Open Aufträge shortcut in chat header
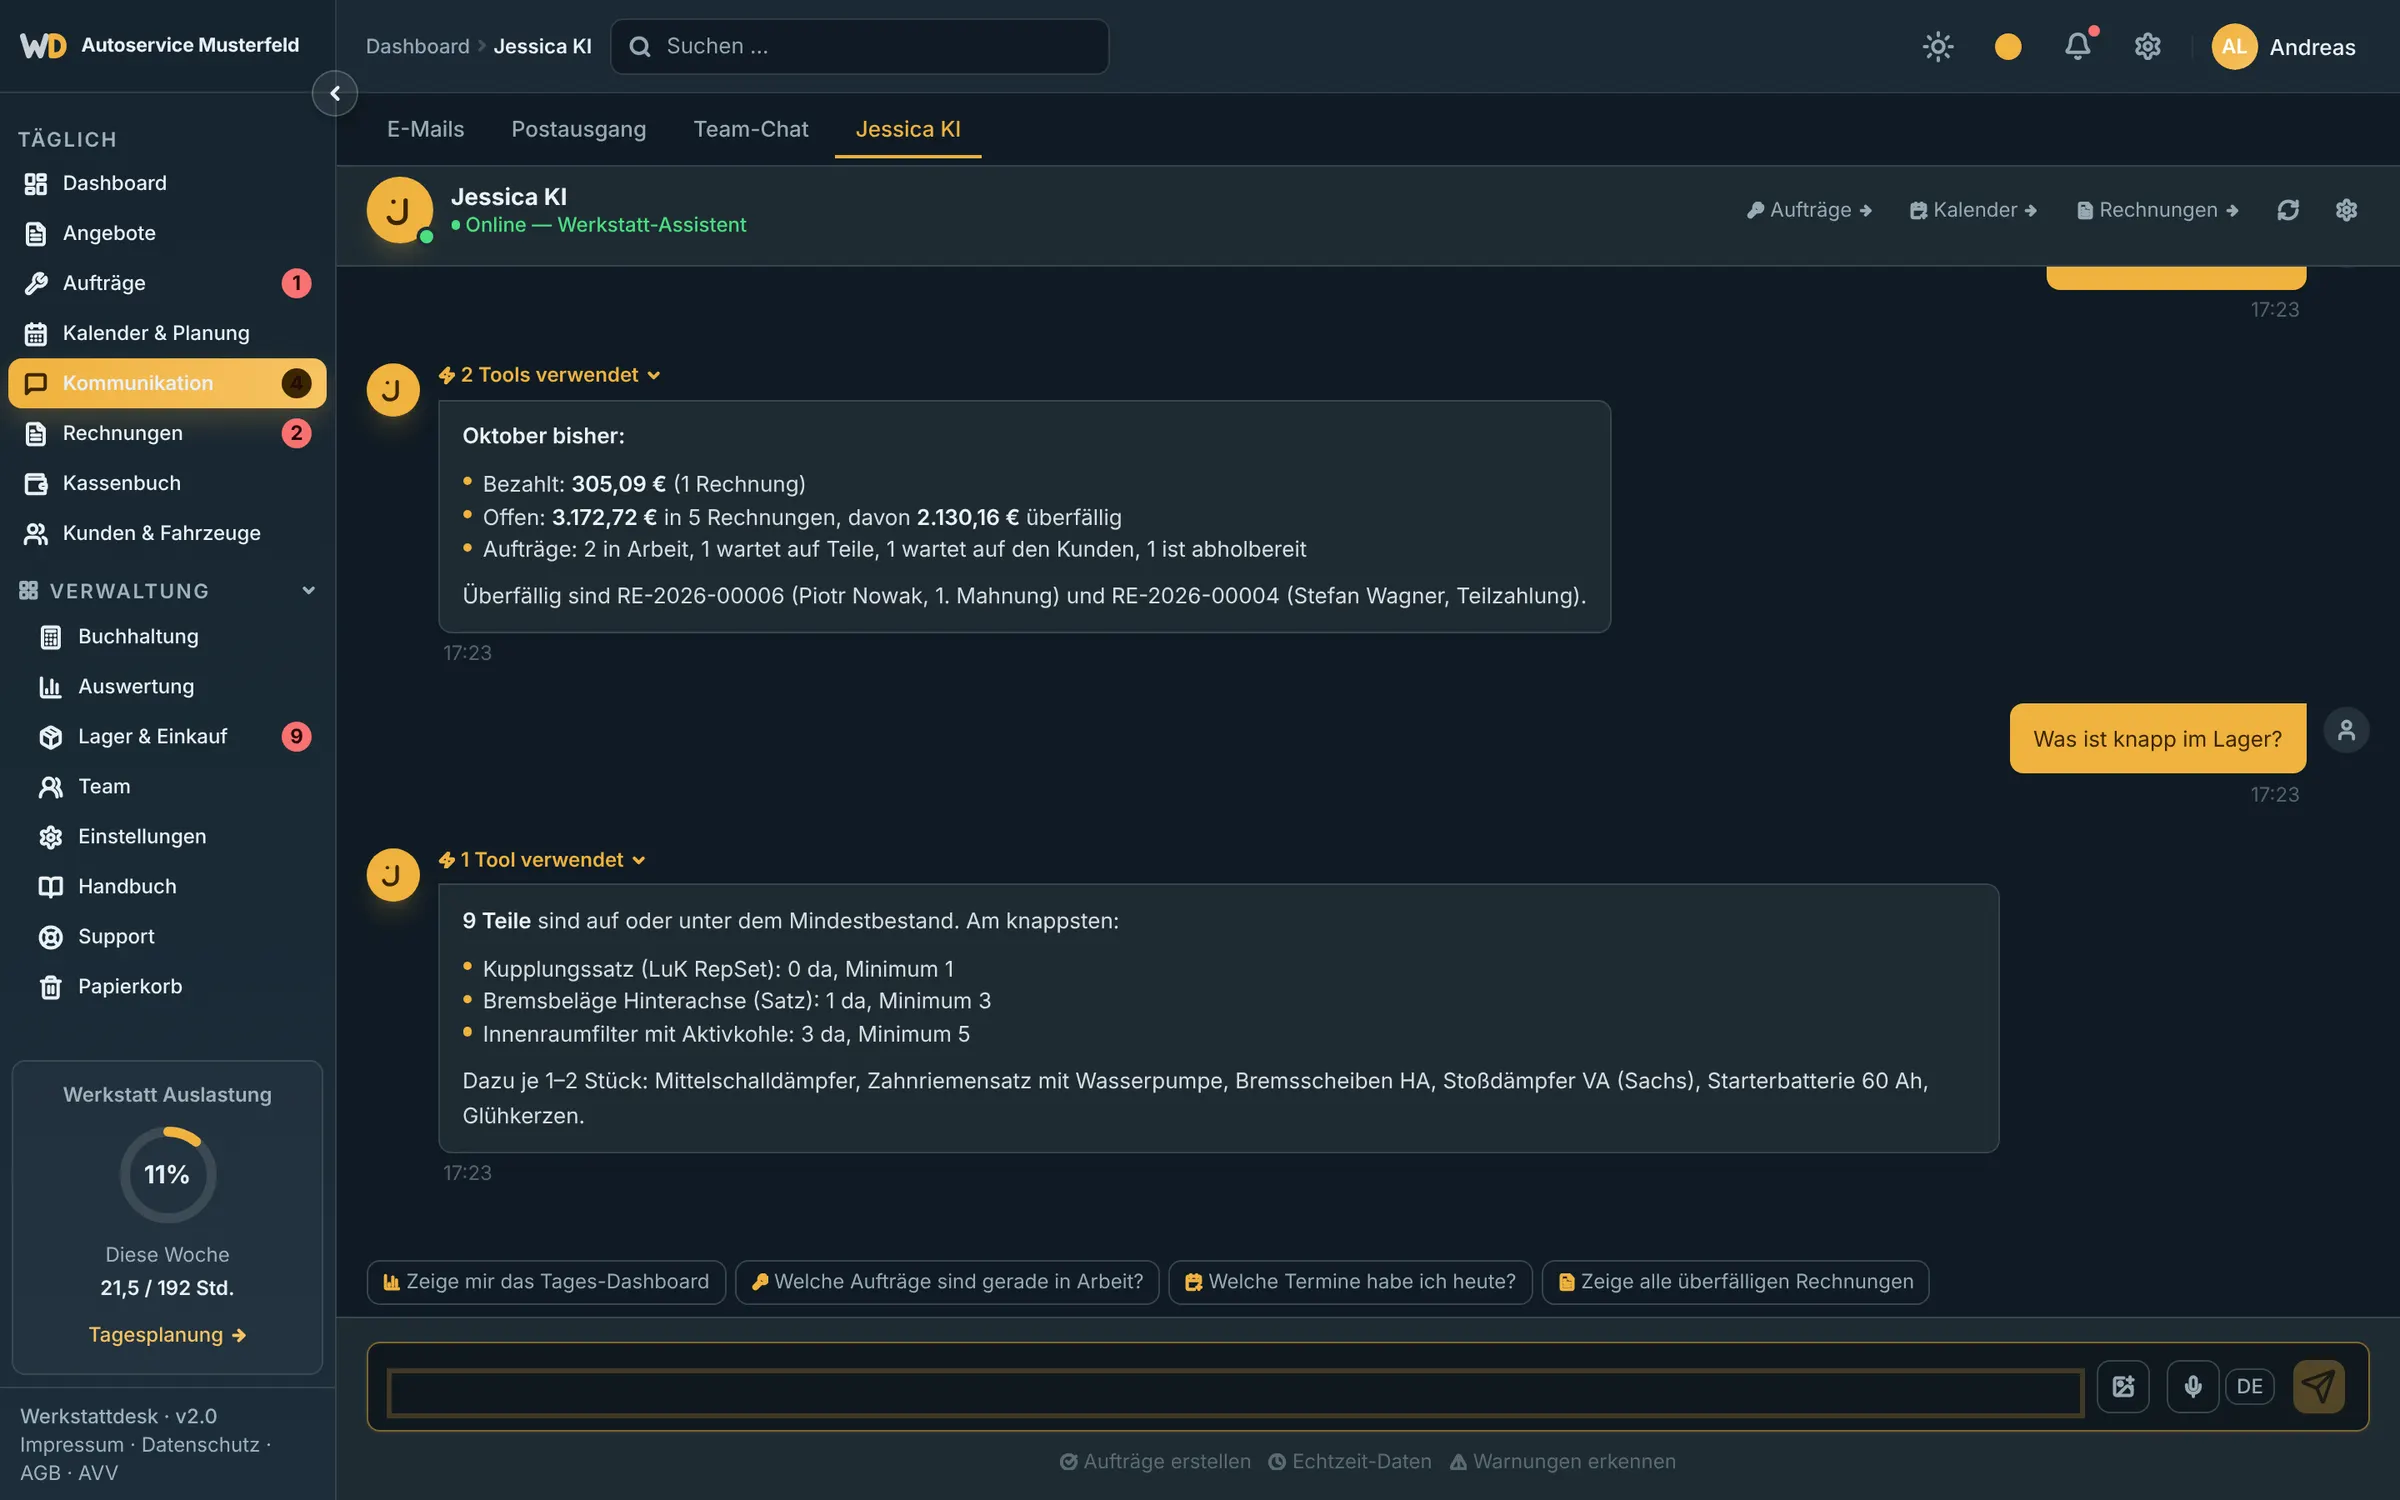Image resolution: width=2400 pixels, height=1500 pixels. [x=1809, y=210]
